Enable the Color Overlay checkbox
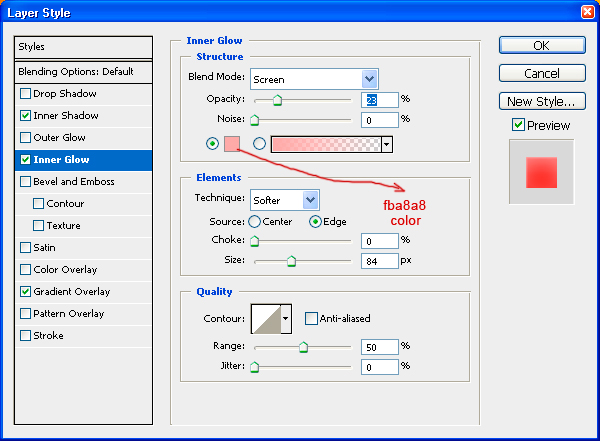 click(25, 270)
